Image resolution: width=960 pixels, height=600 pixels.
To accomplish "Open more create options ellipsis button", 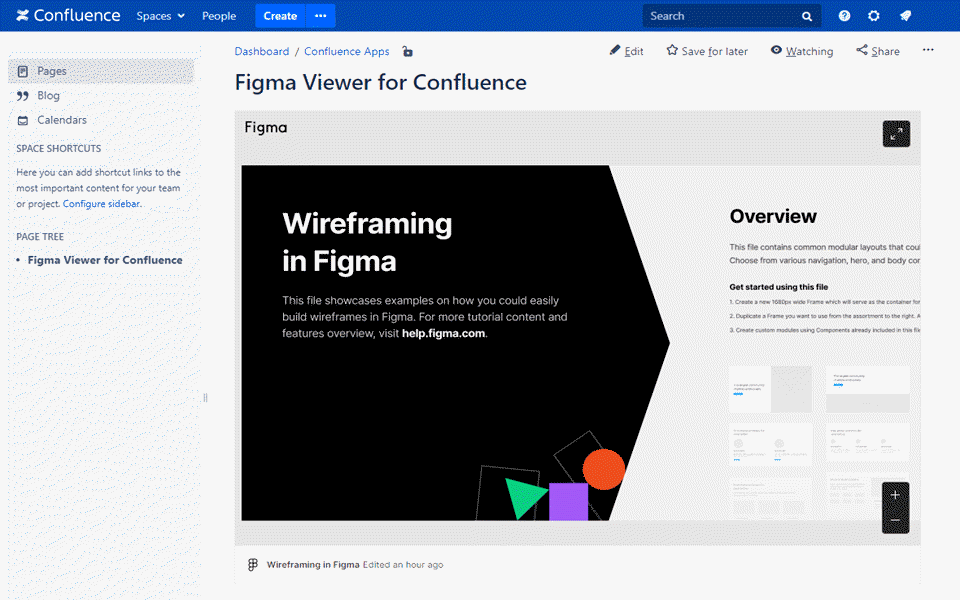I will coord(321,16).
